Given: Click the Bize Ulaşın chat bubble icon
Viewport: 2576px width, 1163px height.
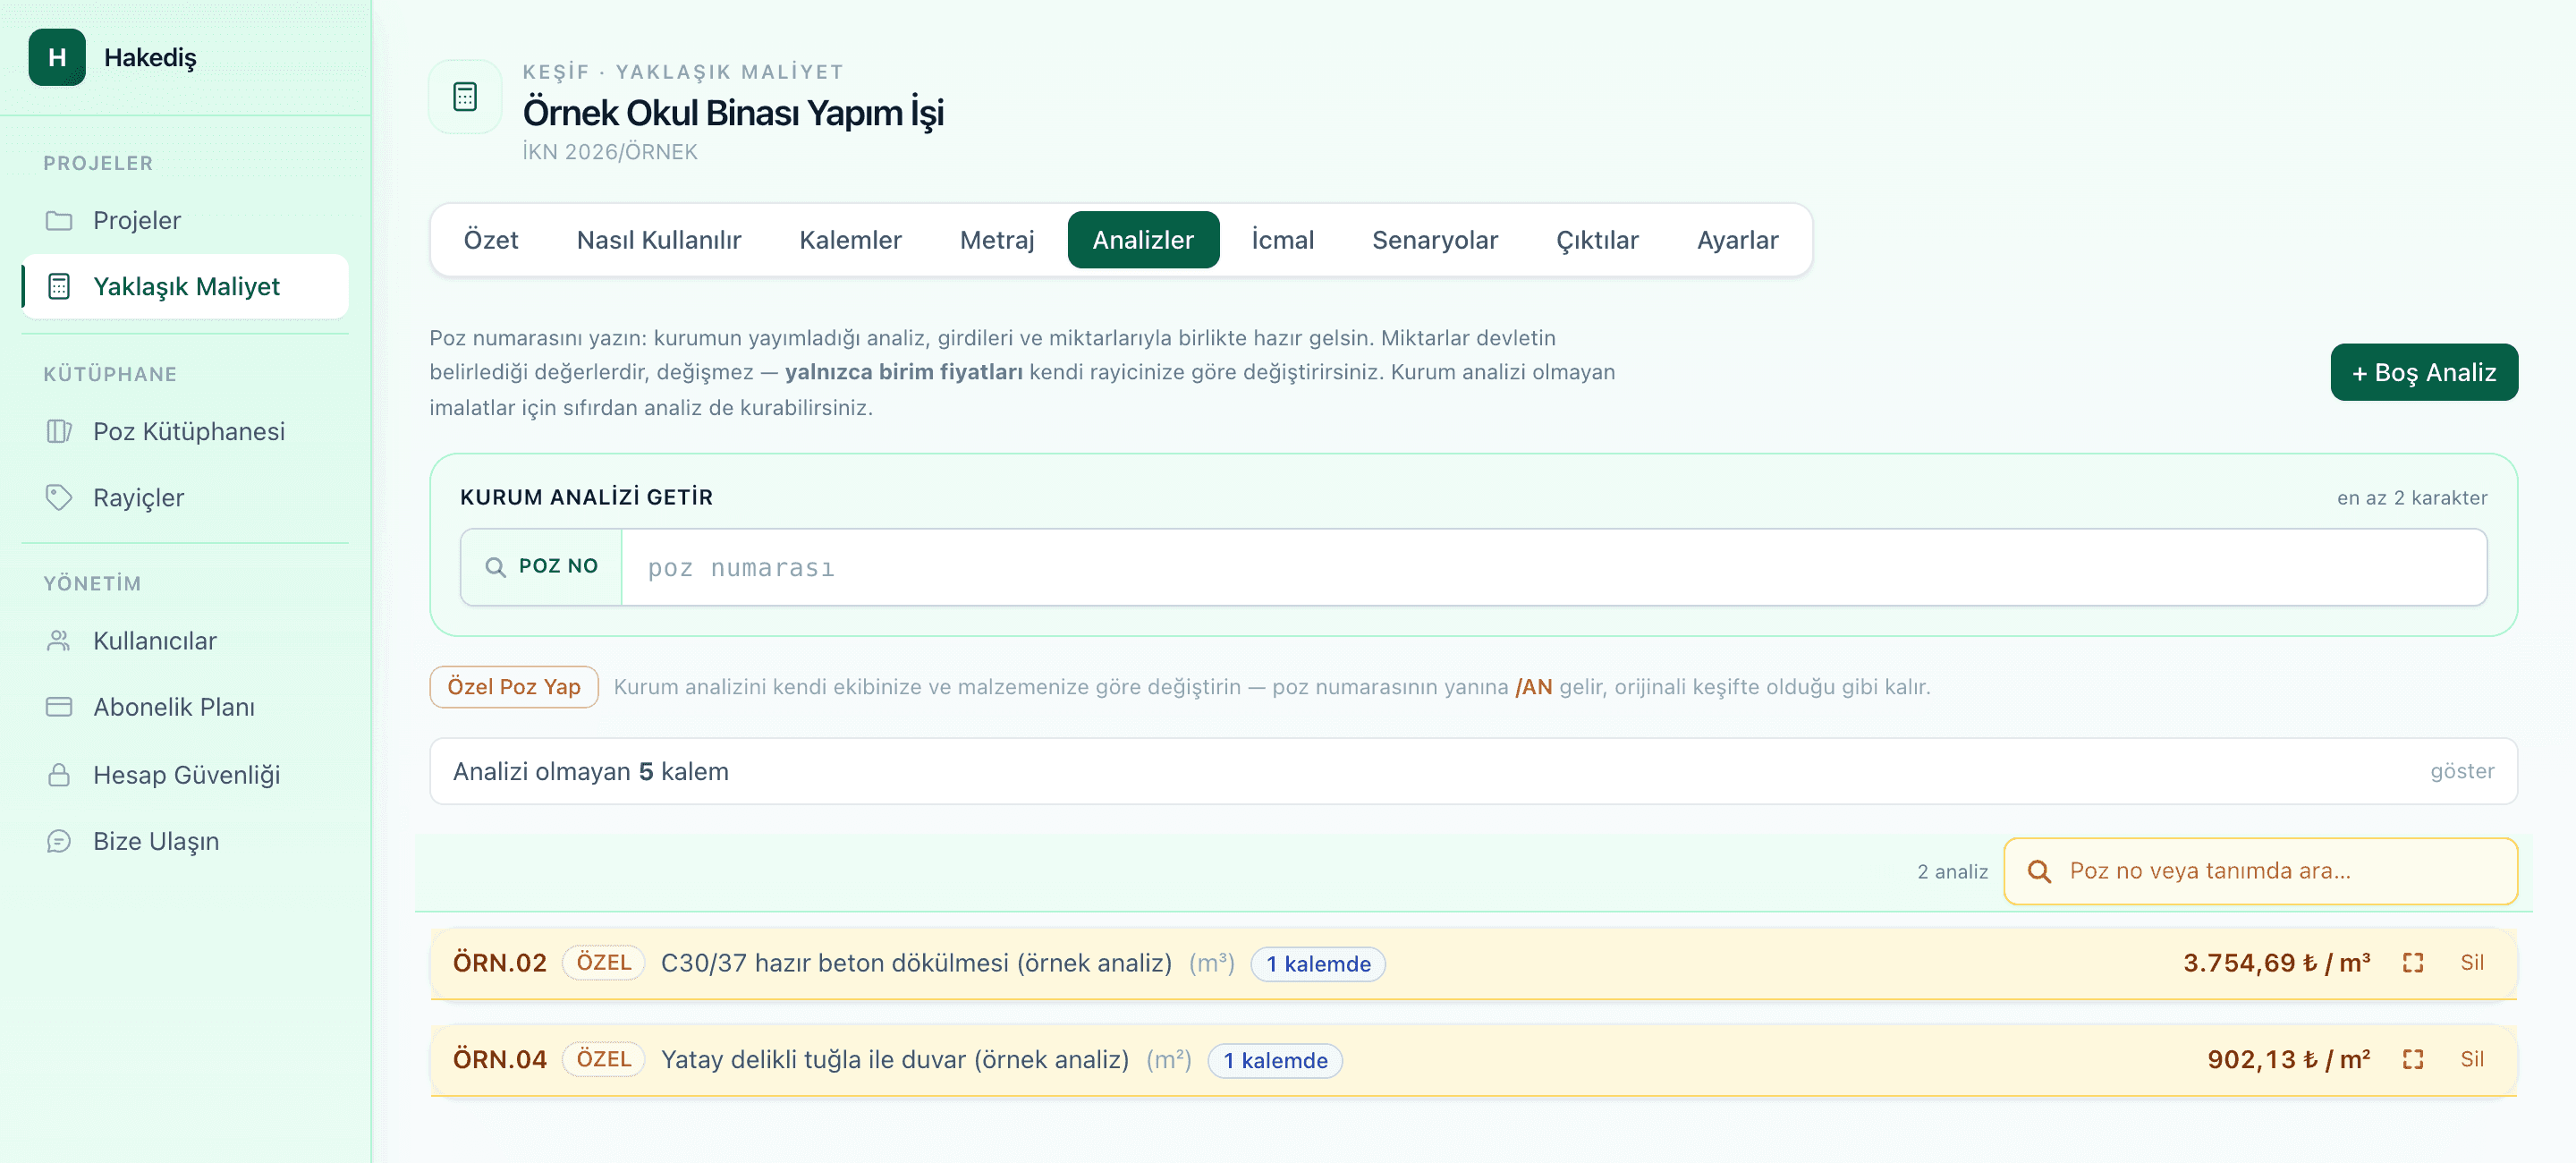Looking at the screenshot, I should (x=59, y=841).
